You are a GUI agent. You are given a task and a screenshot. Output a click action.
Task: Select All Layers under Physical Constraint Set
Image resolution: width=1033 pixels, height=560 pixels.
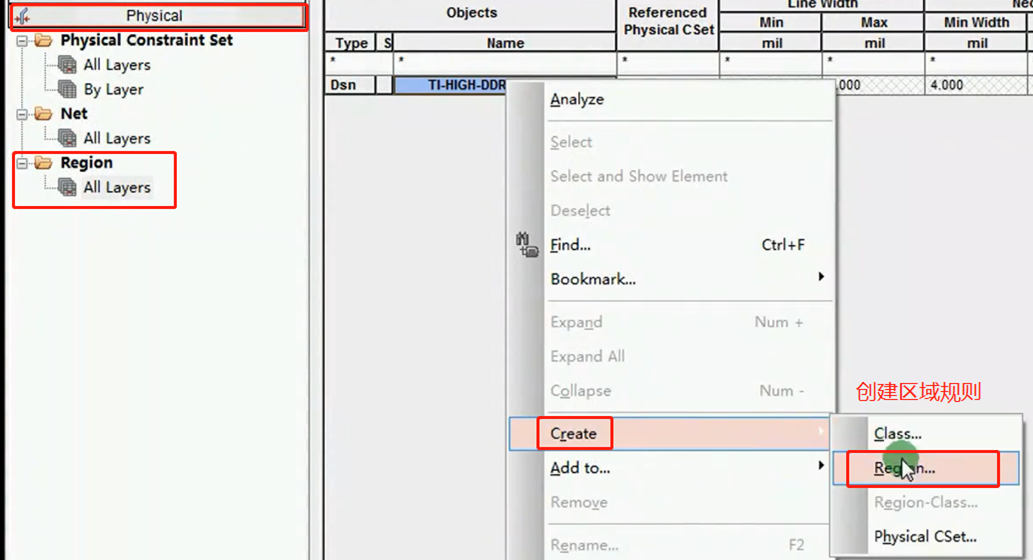click(117, 65)
